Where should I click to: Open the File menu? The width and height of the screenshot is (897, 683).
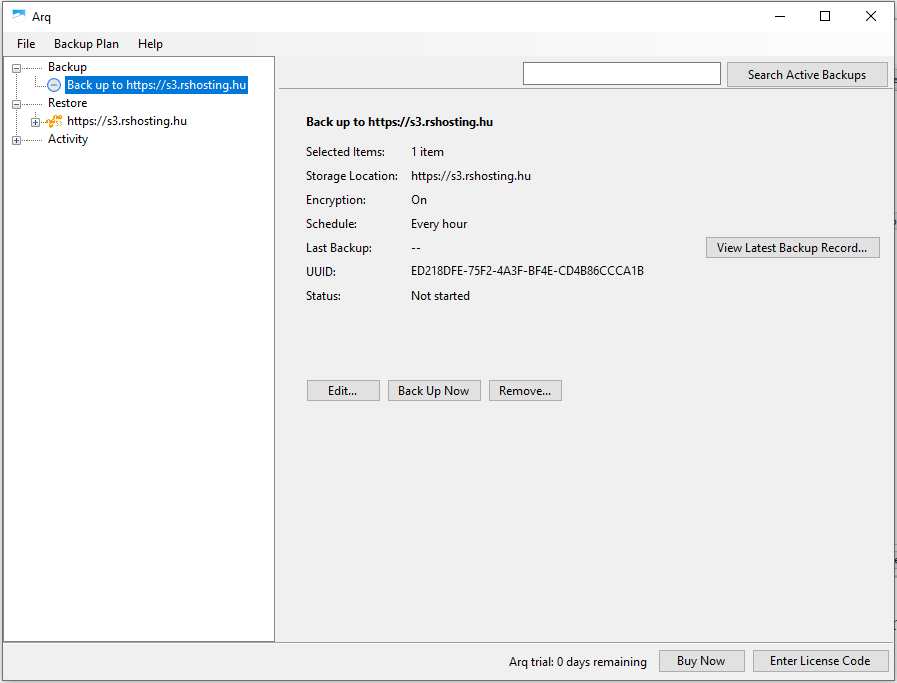pyautogui.click(x=26, y=44)
